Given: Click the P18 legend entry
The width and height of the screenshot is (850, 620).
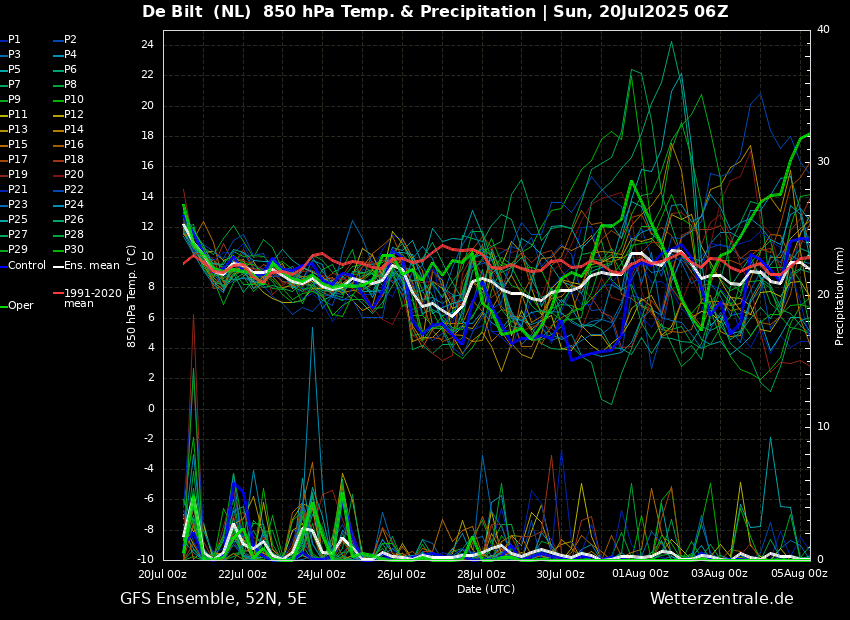Looking at the screenshot, I should 68,159.
